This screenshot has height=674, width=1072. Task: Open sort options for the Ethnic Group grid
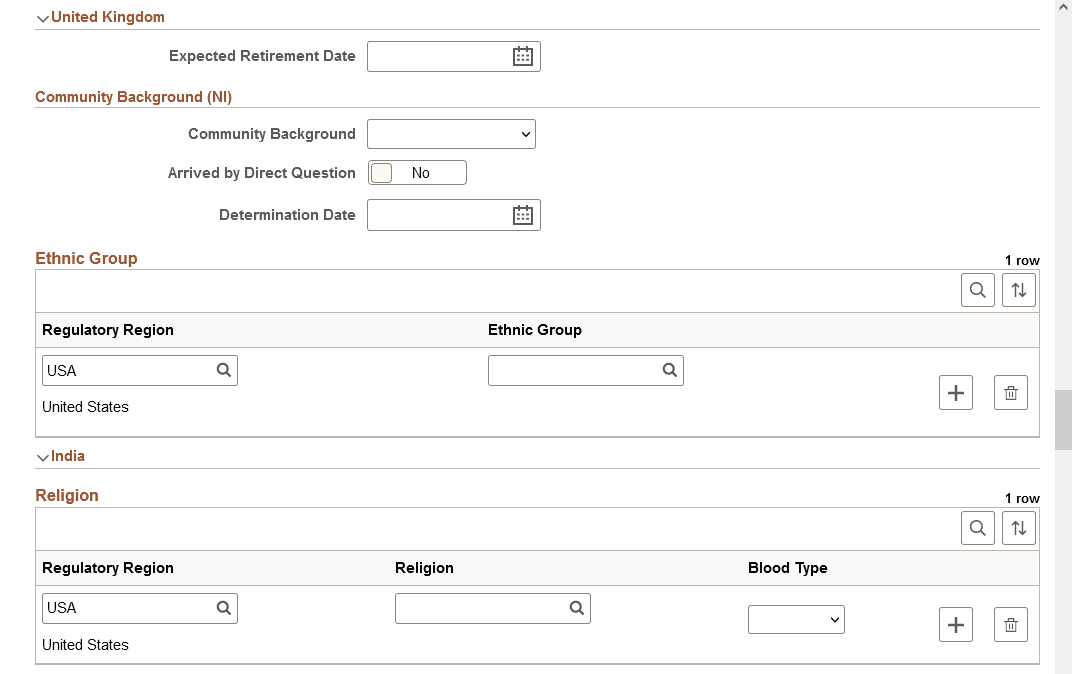pyautogui.click(x=1019, y=290)
